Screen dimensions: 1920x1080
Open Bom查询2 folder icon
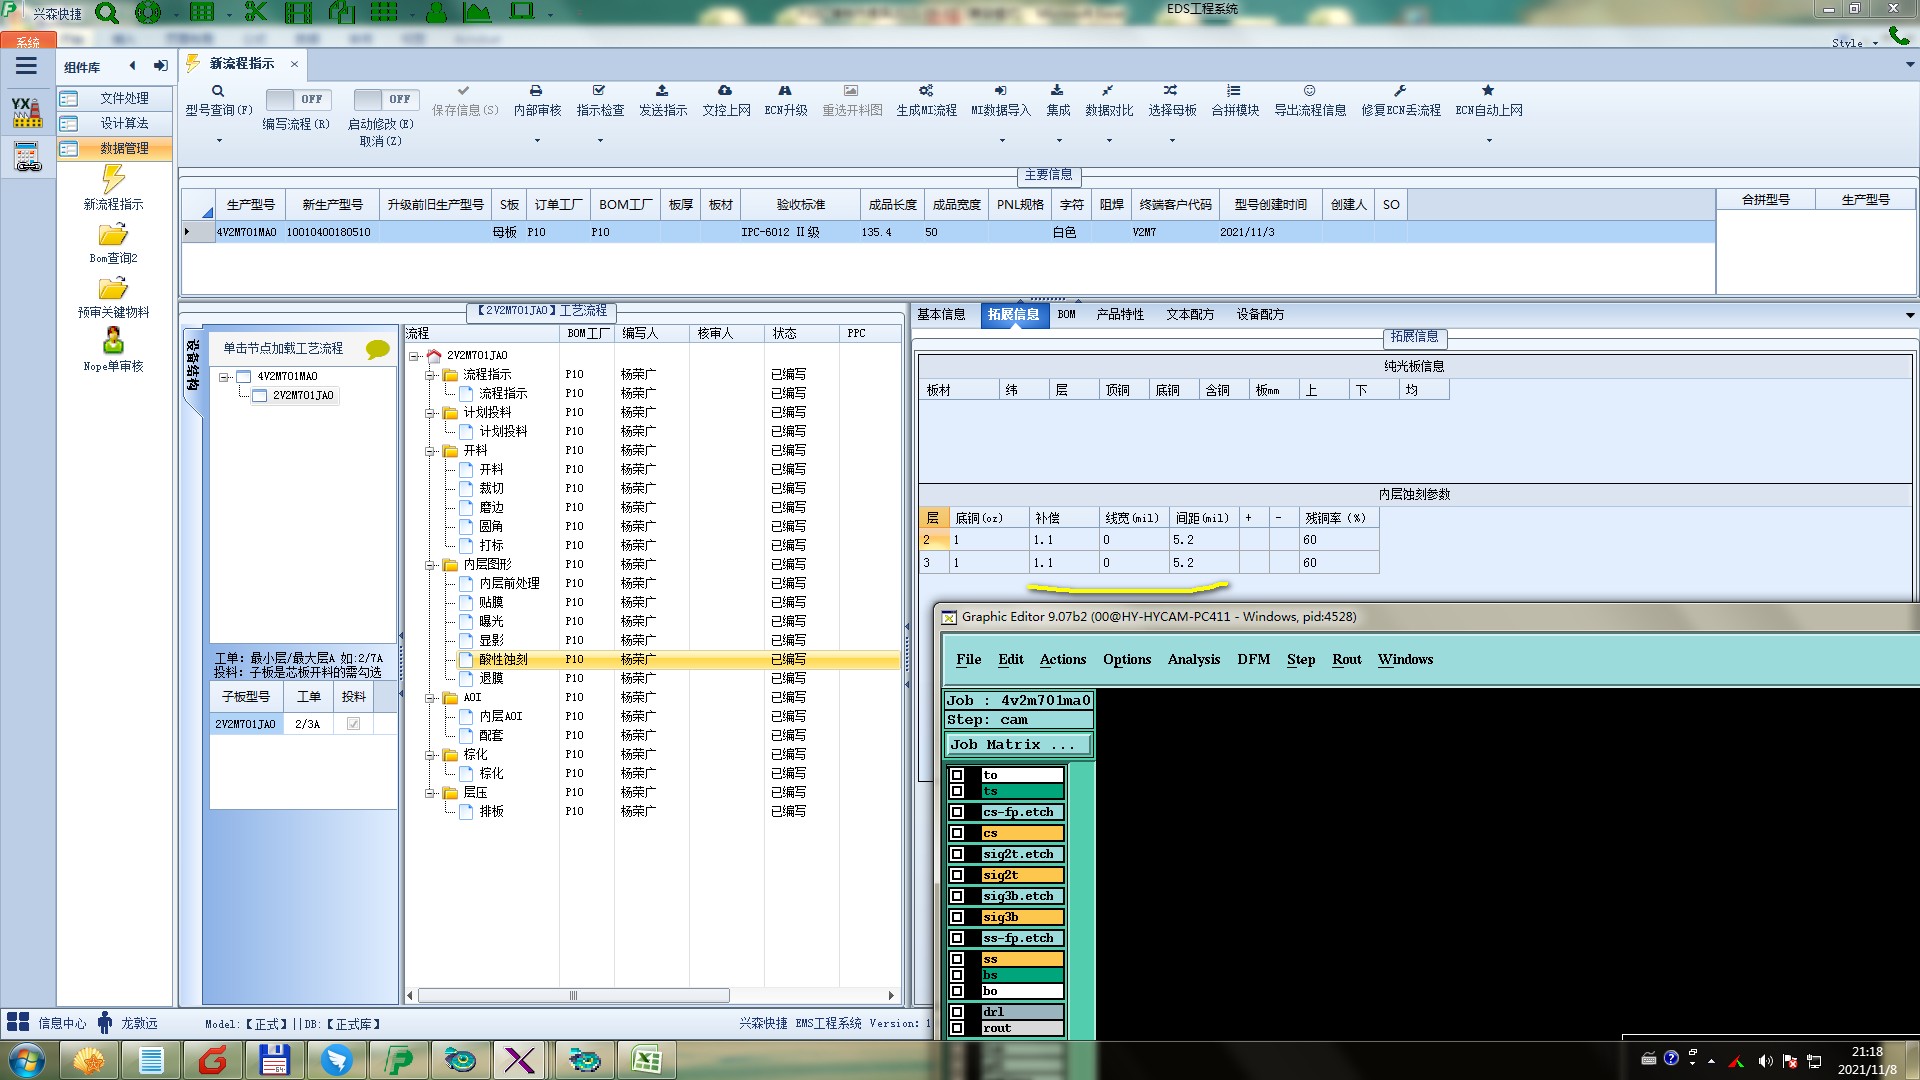click(x=113, y=235)
